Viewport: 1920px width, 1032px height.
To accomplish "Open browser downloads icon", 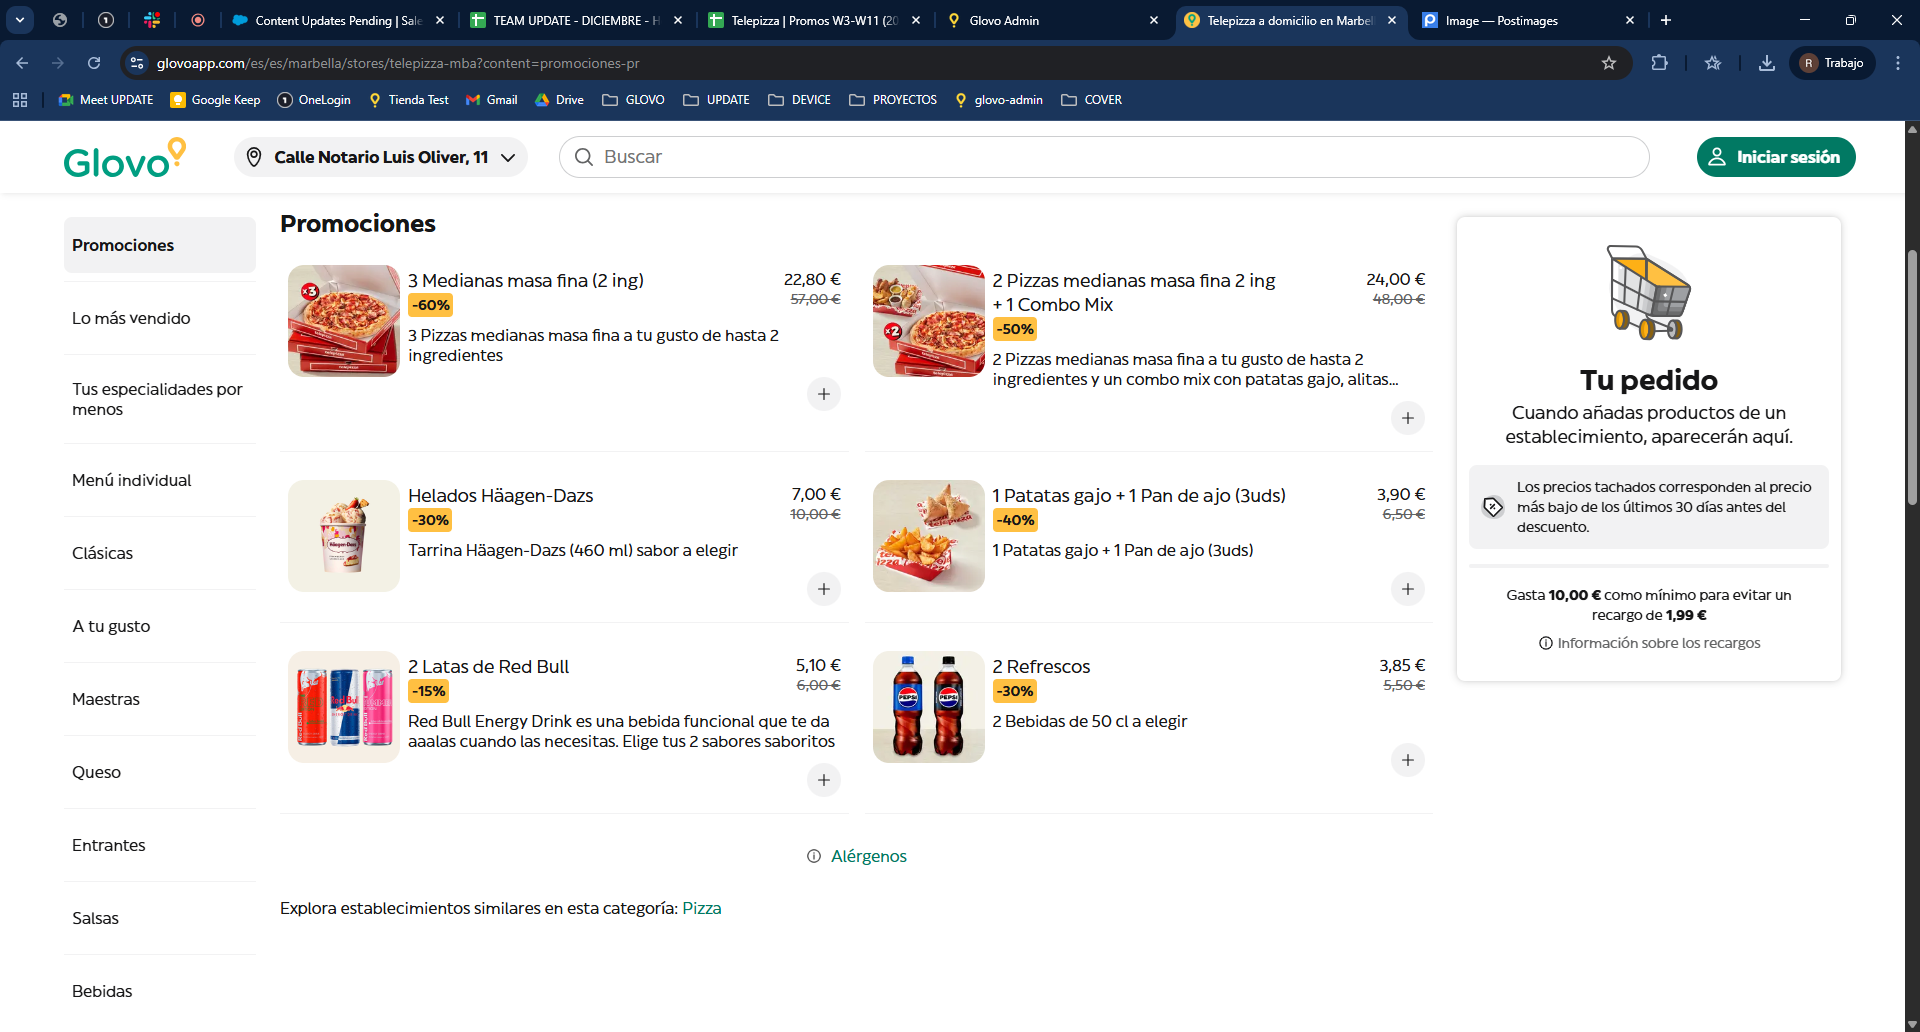I will [x=1767, y=63].
